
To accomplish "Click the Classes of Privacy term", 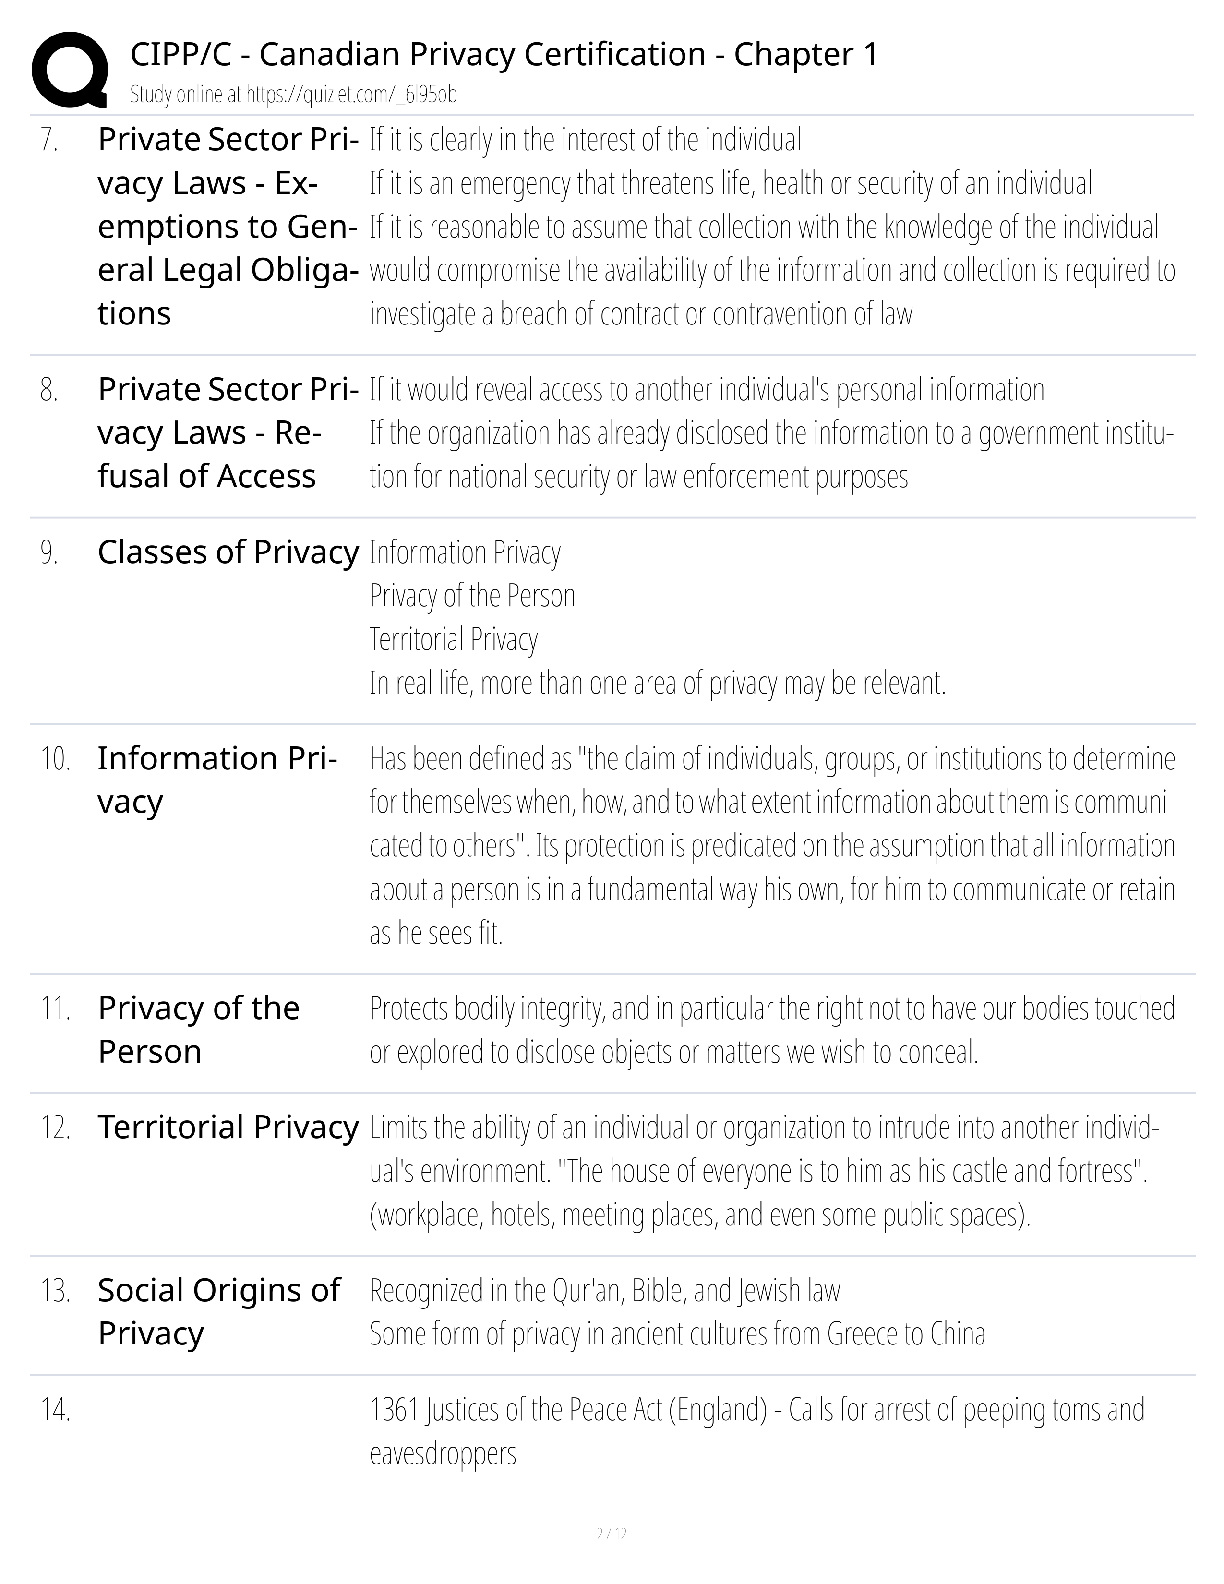I will pos(228,552).
